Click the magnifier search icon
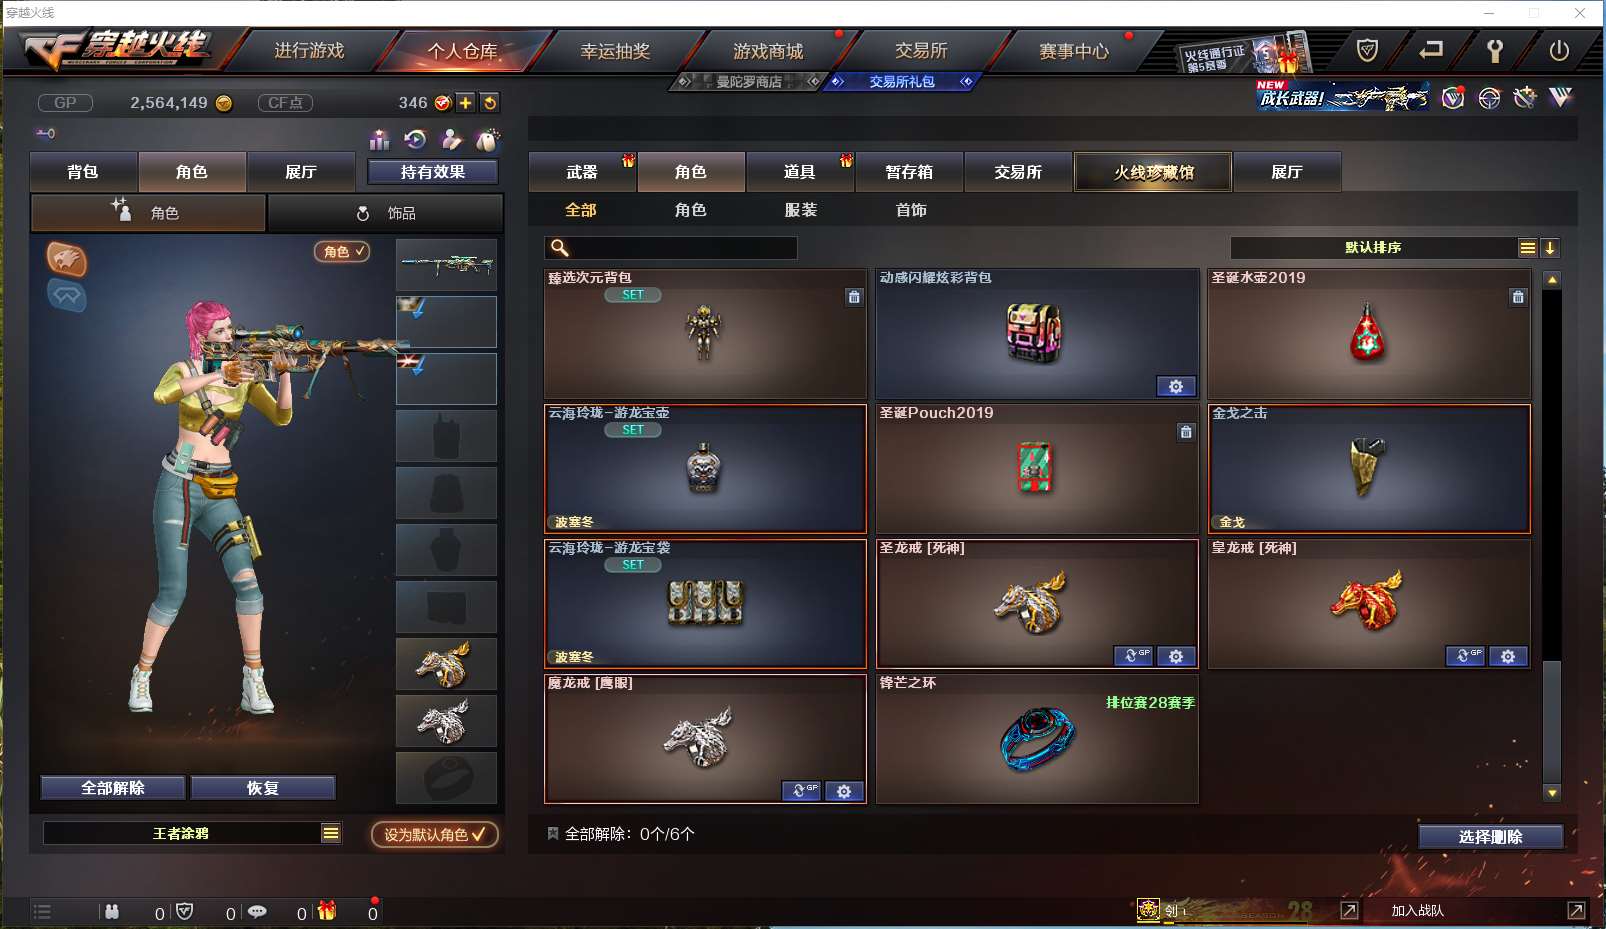The width and height of the screenshot is (1606, 929). (x=560, y=248)
